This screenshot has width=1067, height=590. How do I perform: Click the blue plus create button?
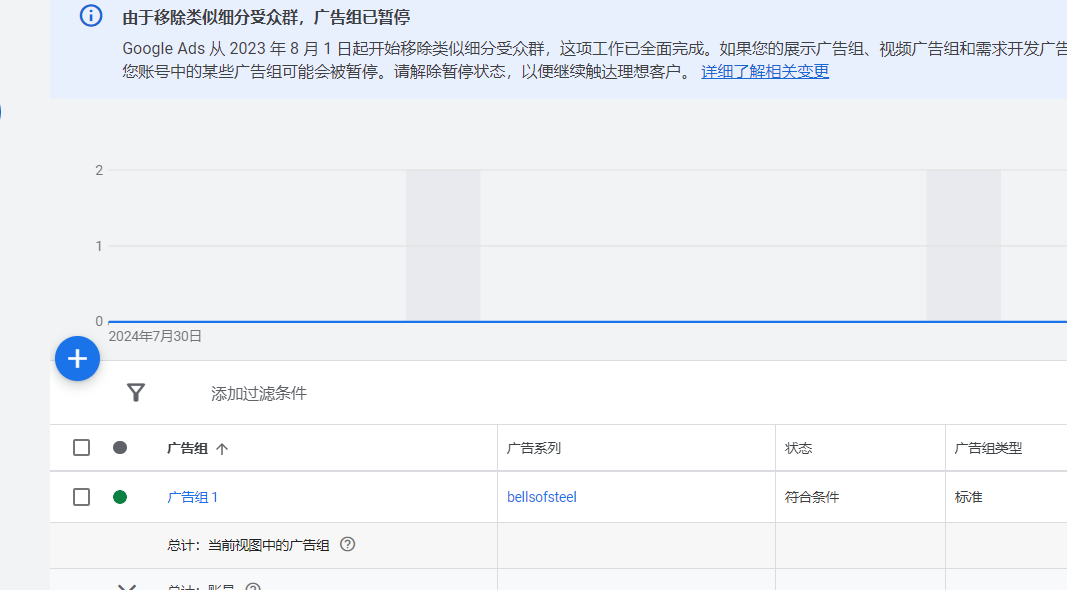(x=77, y=359)
